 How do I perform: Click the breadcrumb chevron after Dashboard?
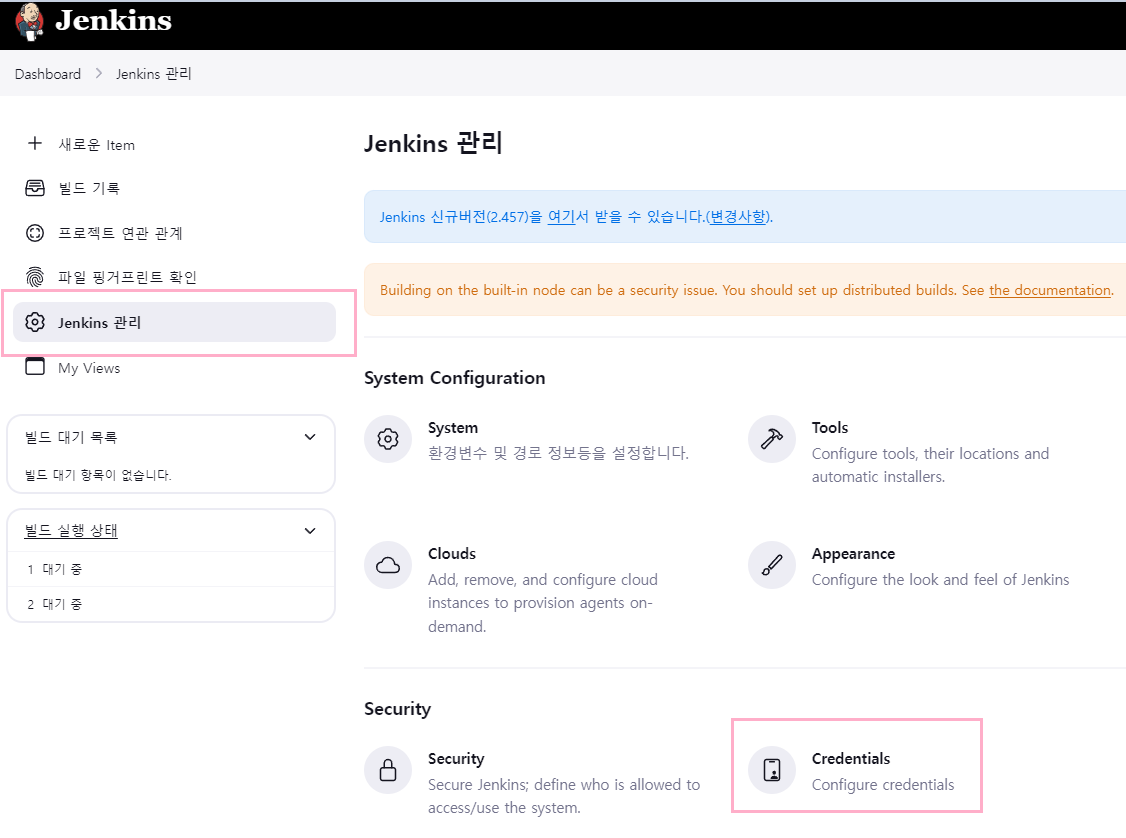click(98, 73)
